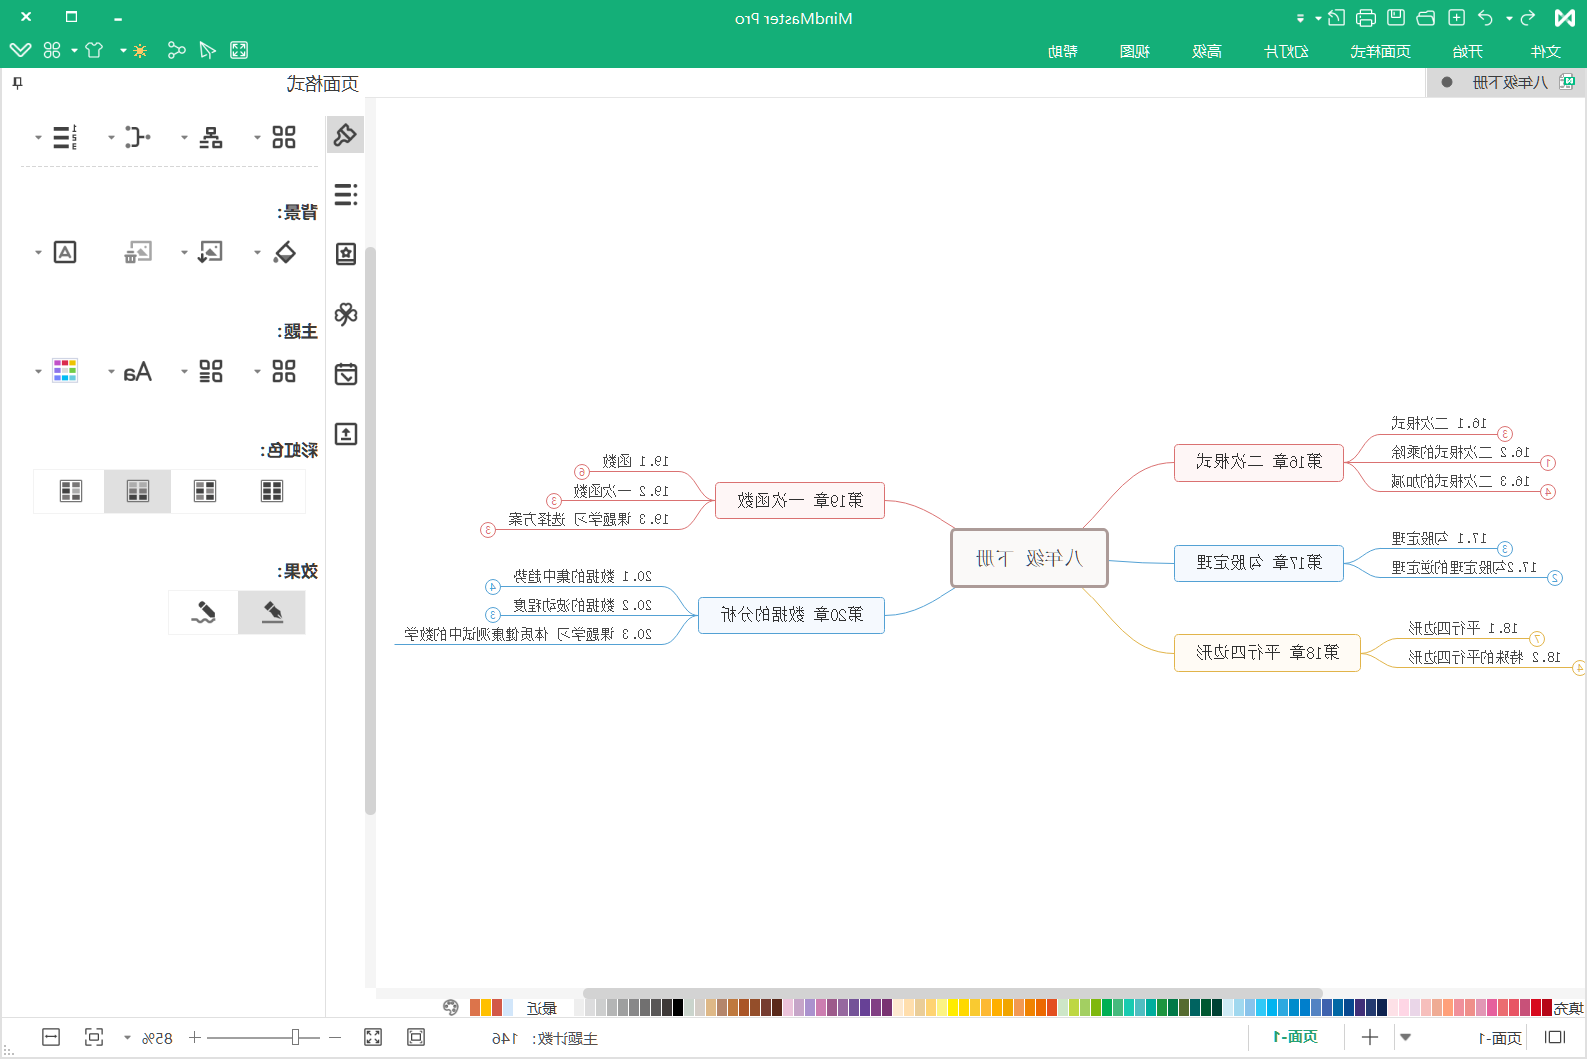Click the numbered-list icon in top row

65,137
